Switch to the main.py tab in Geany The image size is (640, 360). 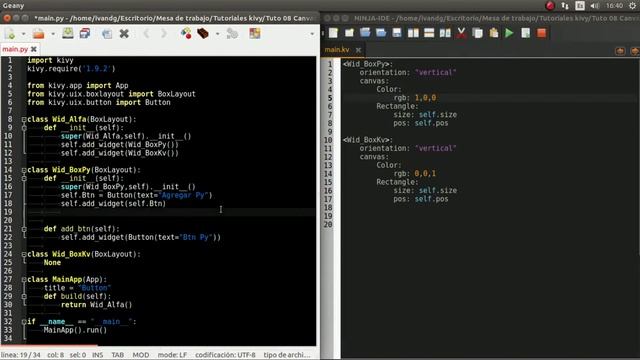tap(15, 49)
